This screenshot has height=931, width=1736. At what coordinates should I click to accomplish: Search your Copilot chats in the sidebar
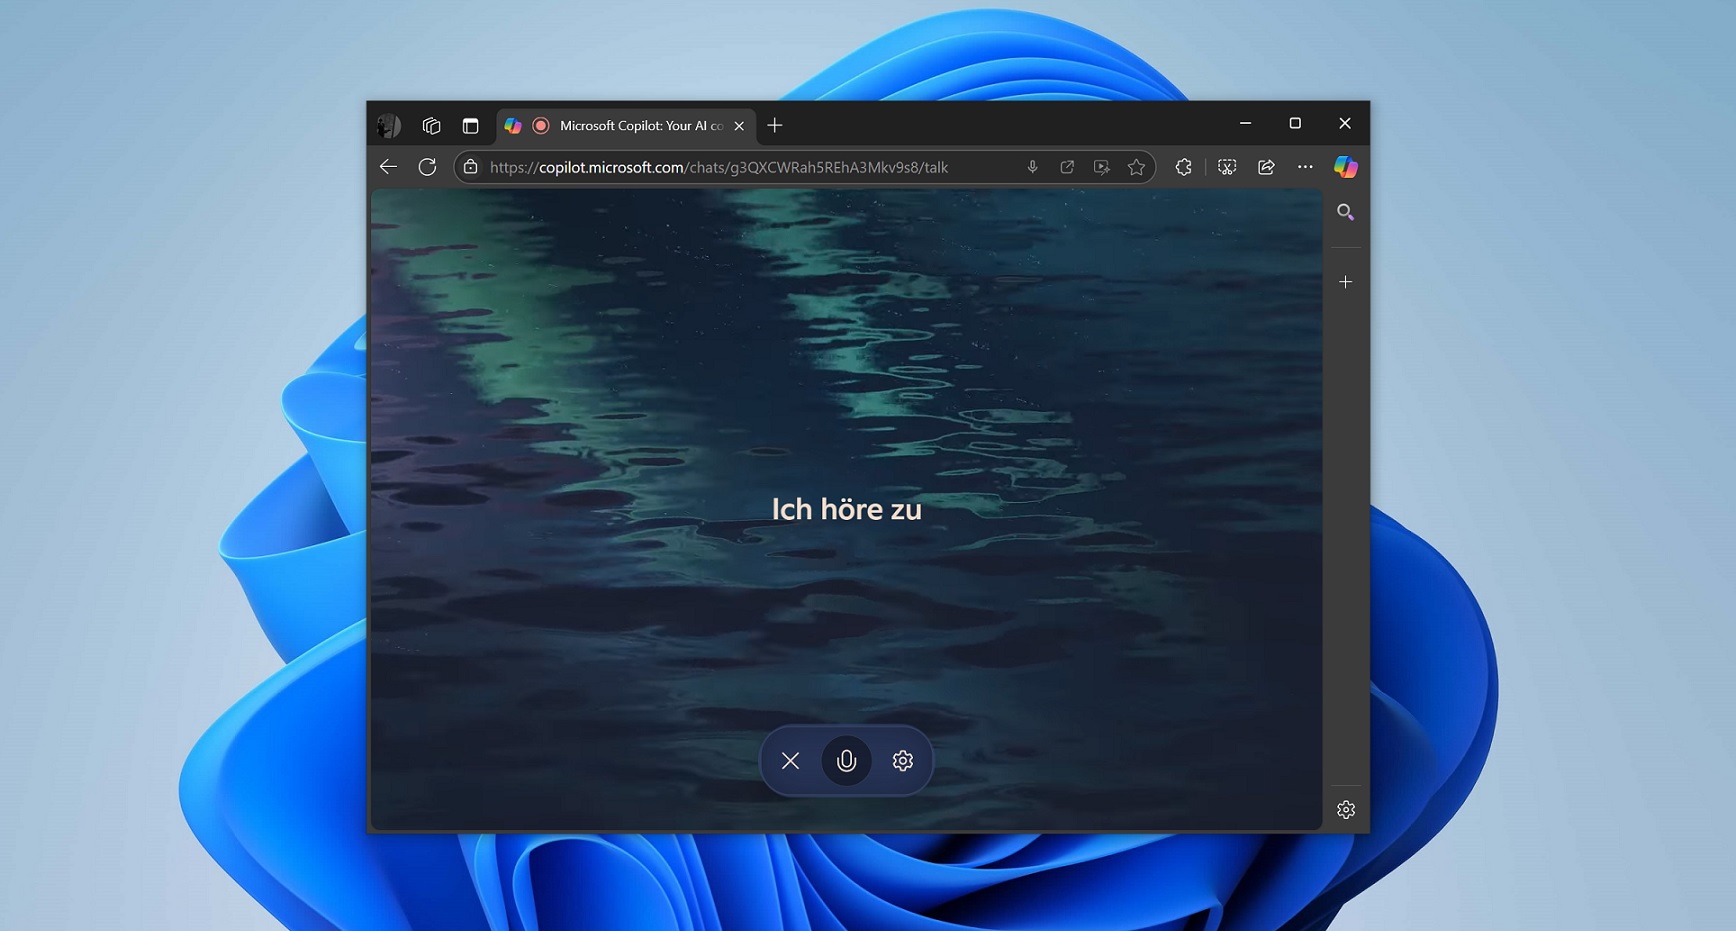click(1345, 211)
